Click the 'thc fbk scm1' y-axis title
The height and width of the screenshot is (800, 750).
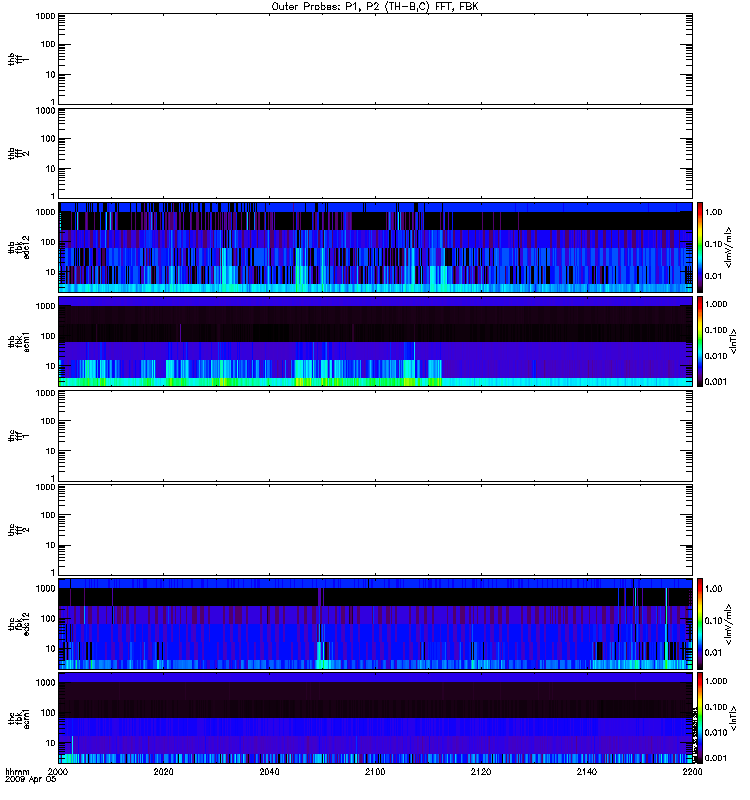point(18,718)
